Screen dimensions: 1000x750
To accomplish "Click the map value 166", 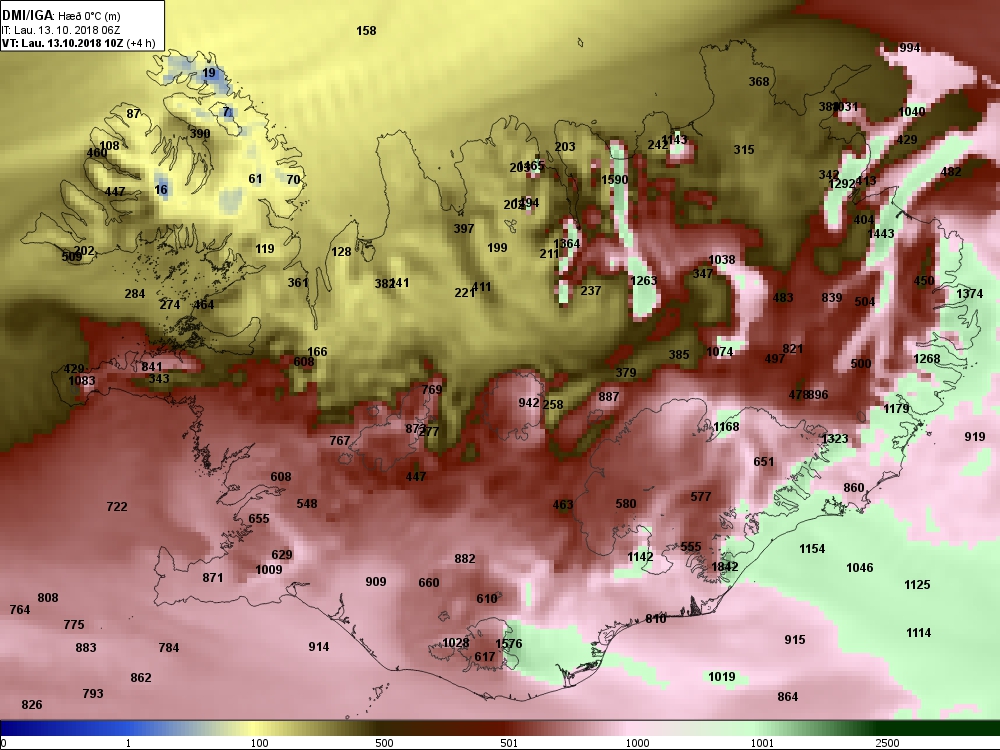I will tap(317, 352).
